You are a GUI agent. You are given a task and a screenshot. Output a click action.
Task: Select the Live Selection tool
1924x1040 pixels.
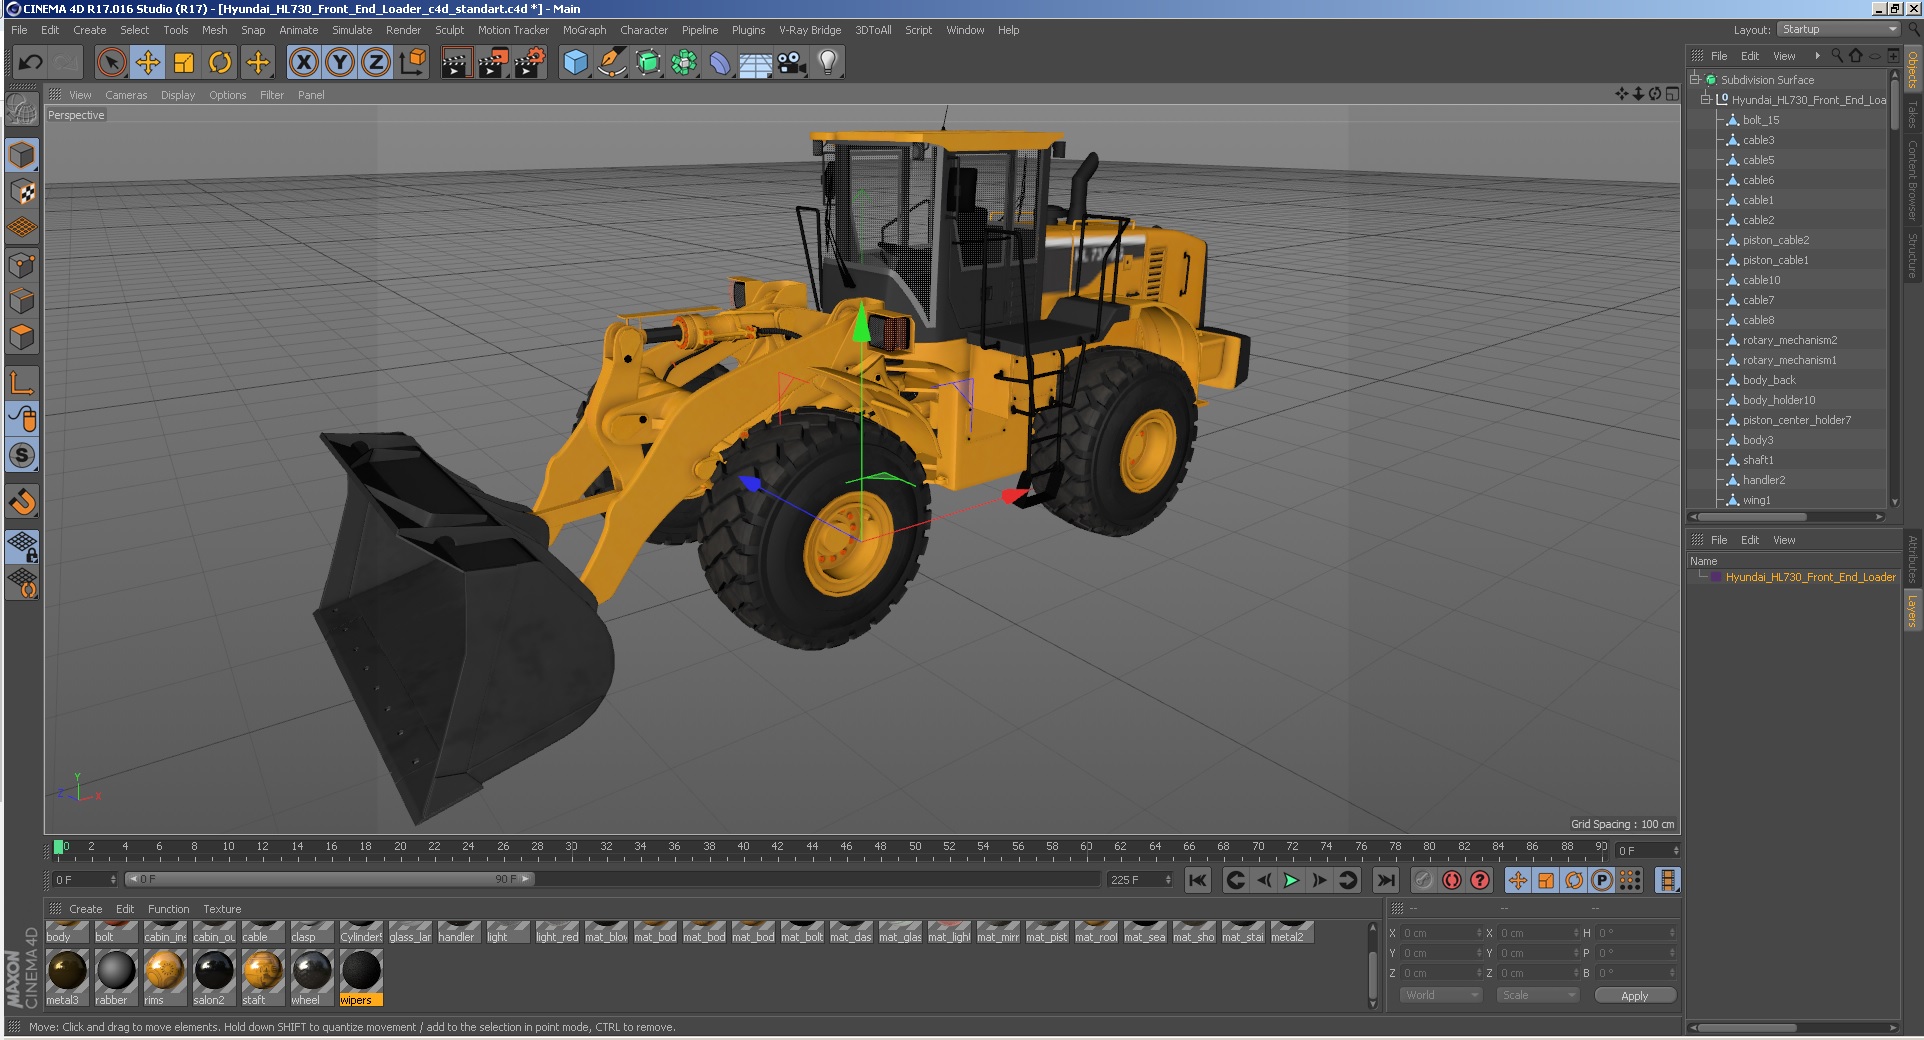tap(111, 63)
